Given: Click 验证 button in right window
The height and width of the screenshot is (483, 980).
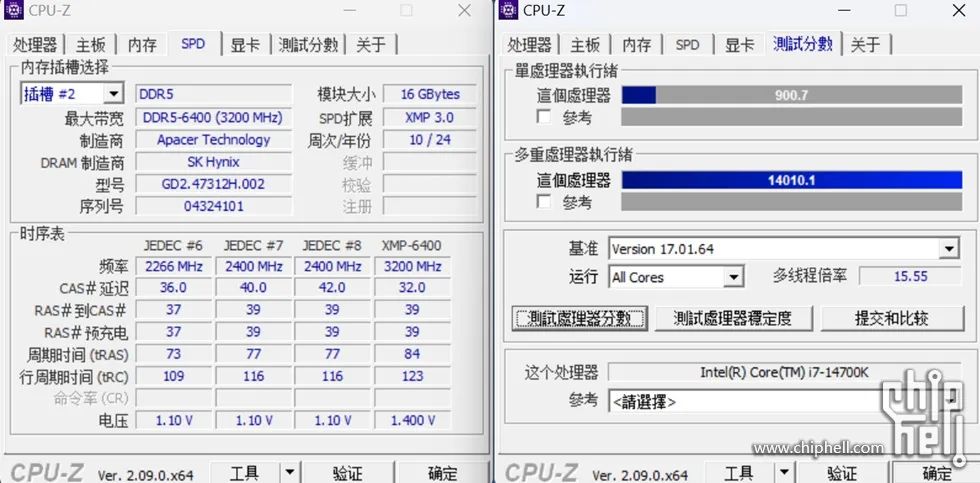Looking at the screenshot, I should 842,473.
